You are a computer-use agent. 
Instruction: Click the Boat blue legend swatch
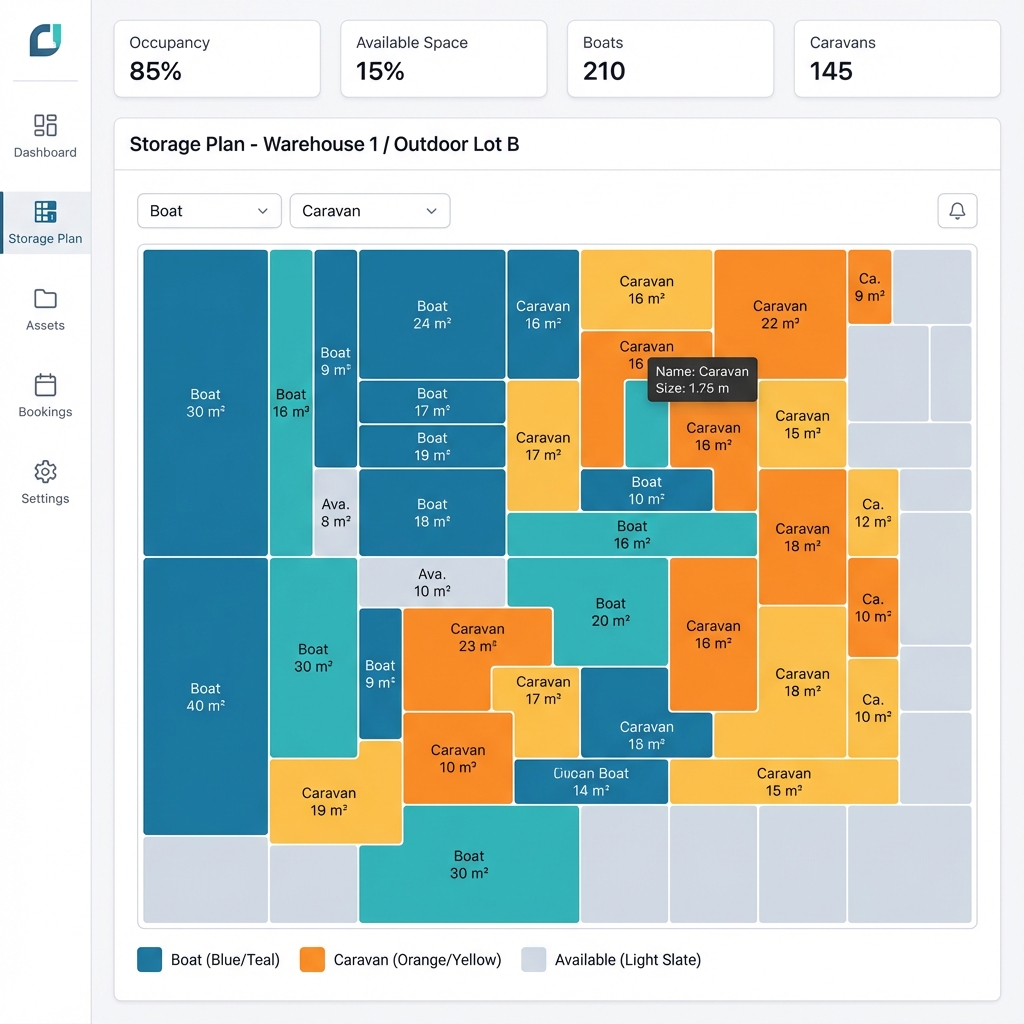(x=150, y=960)
